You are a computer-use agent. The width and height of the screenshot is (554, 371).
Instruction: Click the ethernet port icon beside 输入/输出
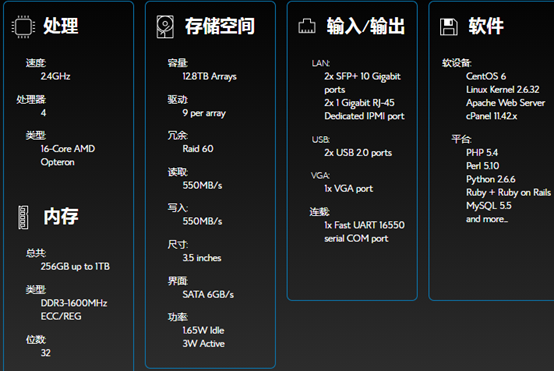[x=307, y=26]
